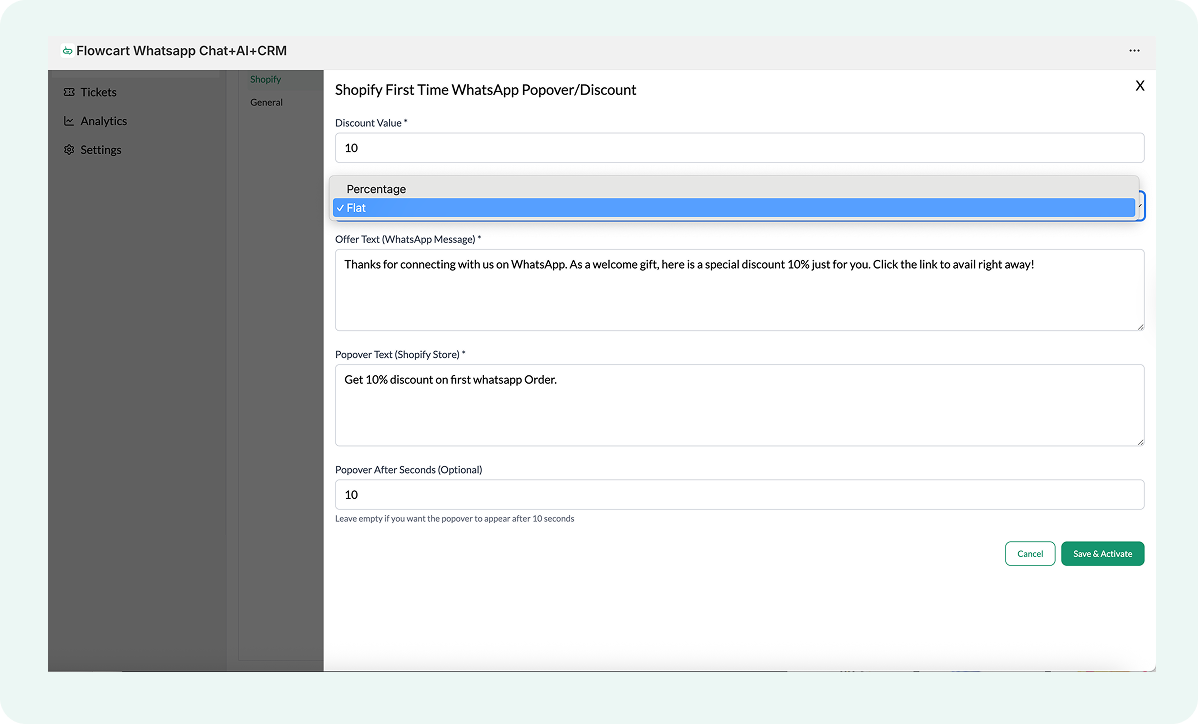Screen dimensions: 1198x724
Task: Choose the Flat option in dropdown list
Action: [733, 208]
